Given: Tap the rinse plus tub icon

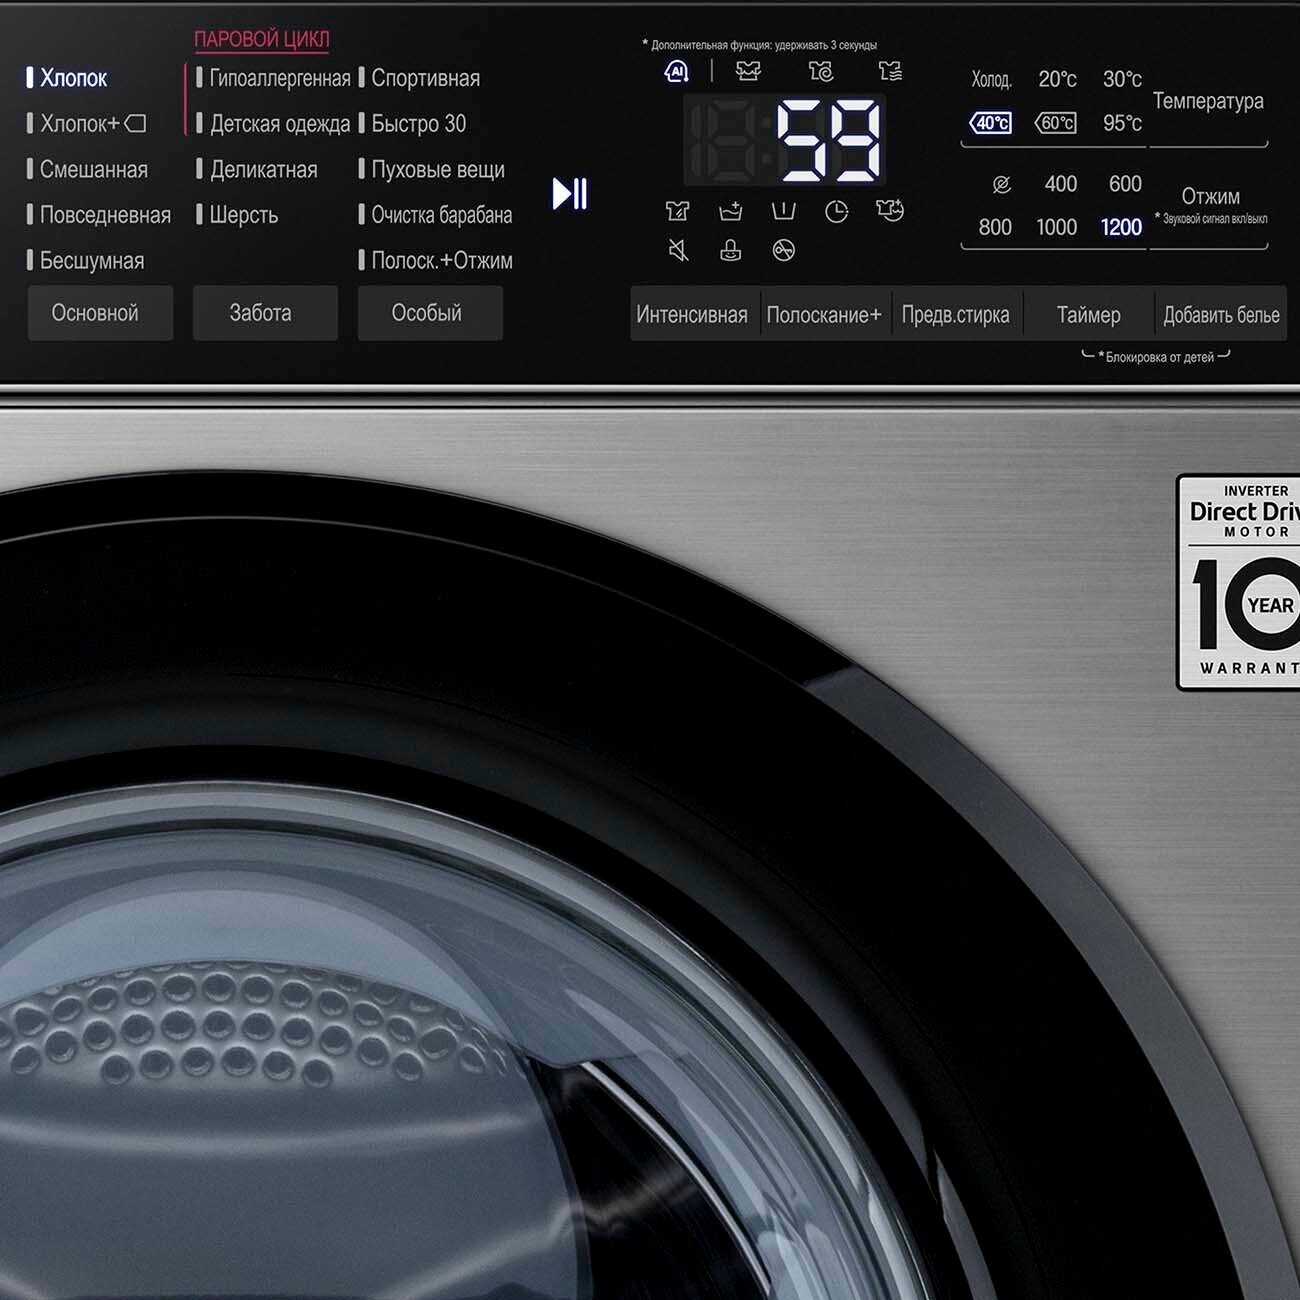Looking at the screenshot, I should click(731, 211).
